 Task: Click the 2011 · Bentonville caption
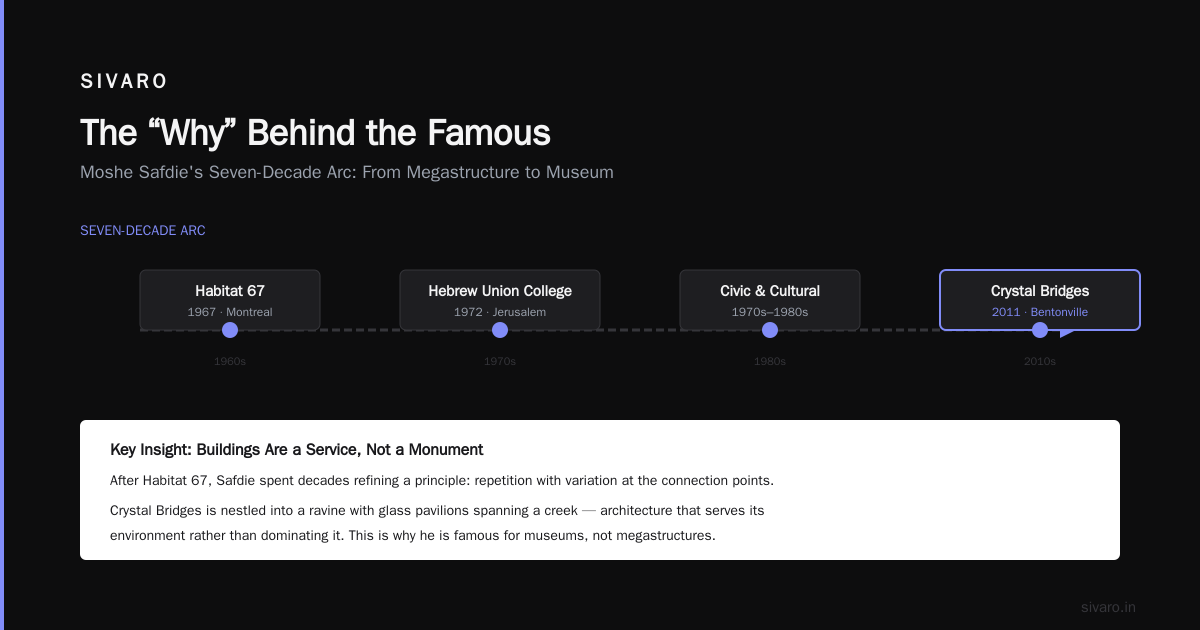coord(1040,312)
